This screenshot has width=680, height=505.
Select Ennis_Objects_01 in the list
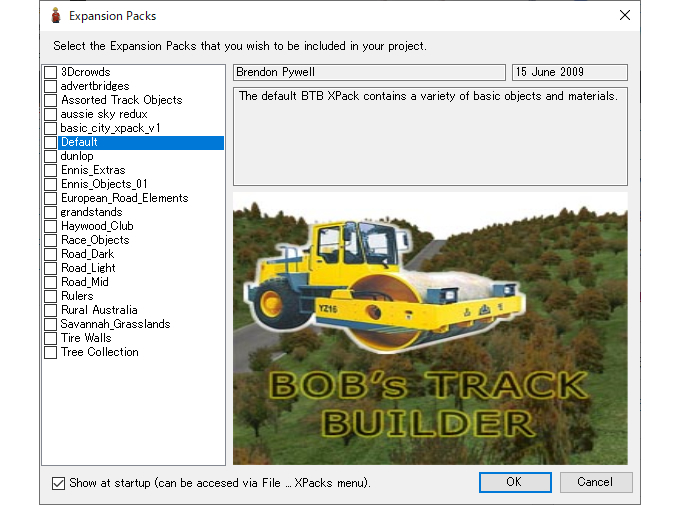104,184
